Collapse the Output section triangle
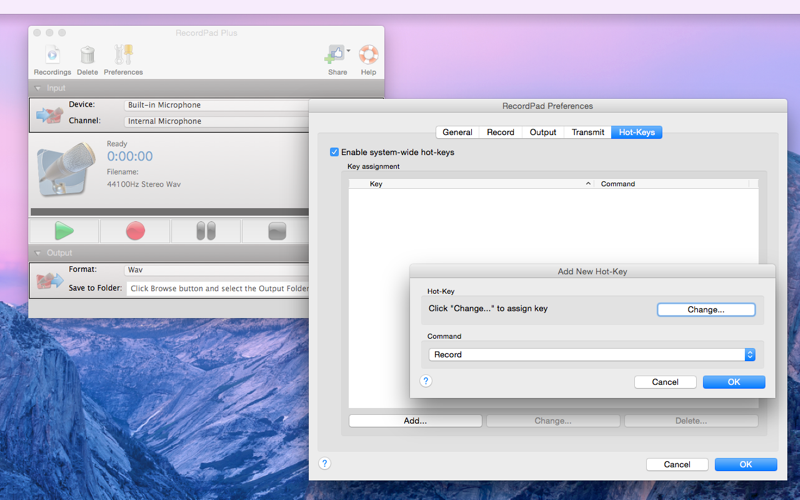This screenshot has width=800, height=500. (x=38, y=253)
